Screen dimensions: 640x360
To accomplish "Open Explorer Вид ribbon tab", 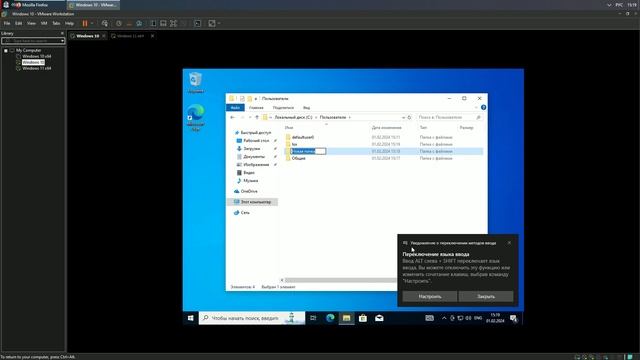I will [307, 108].
